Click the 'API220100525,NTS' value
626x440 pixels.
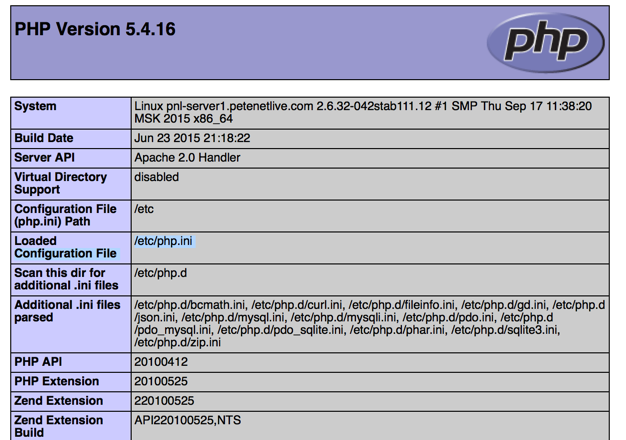point(188,420)
